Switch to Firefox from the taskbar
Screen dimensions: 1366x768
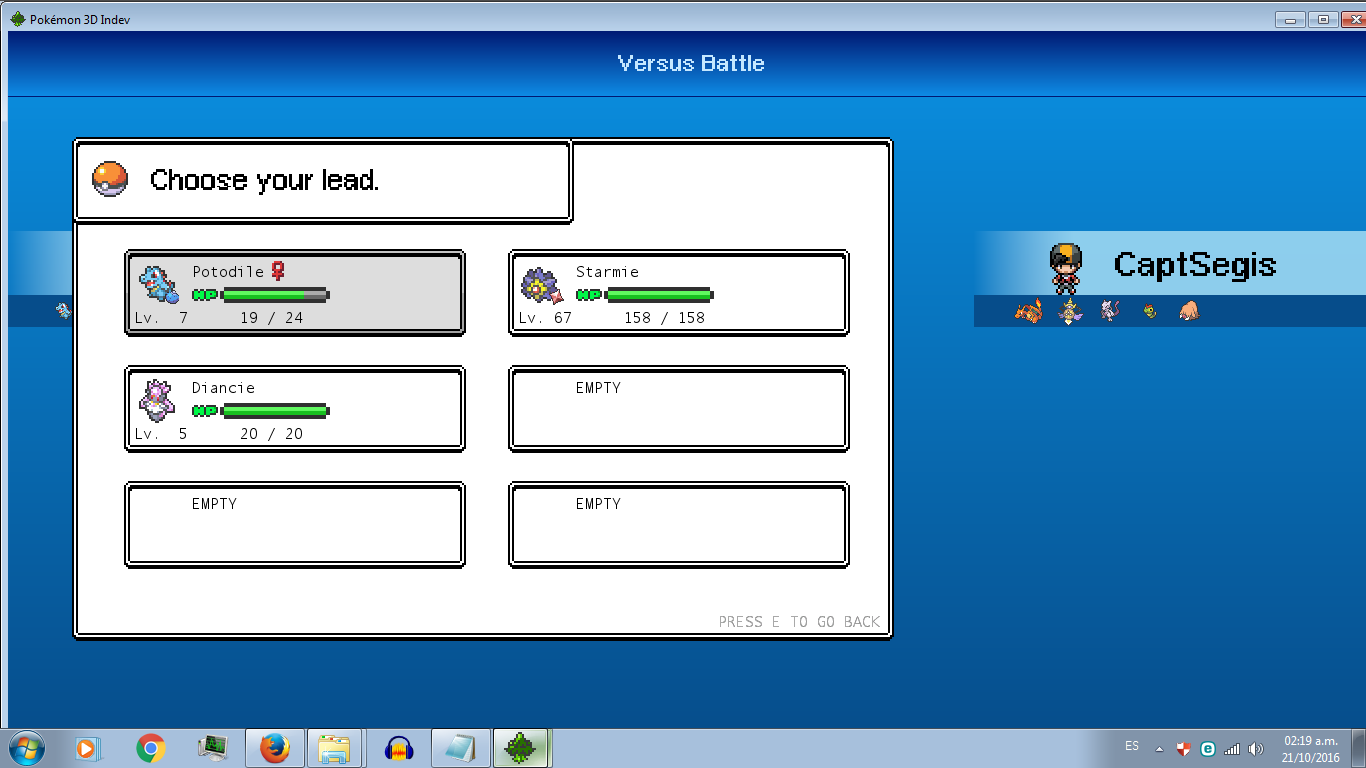(x=274, y=748)
